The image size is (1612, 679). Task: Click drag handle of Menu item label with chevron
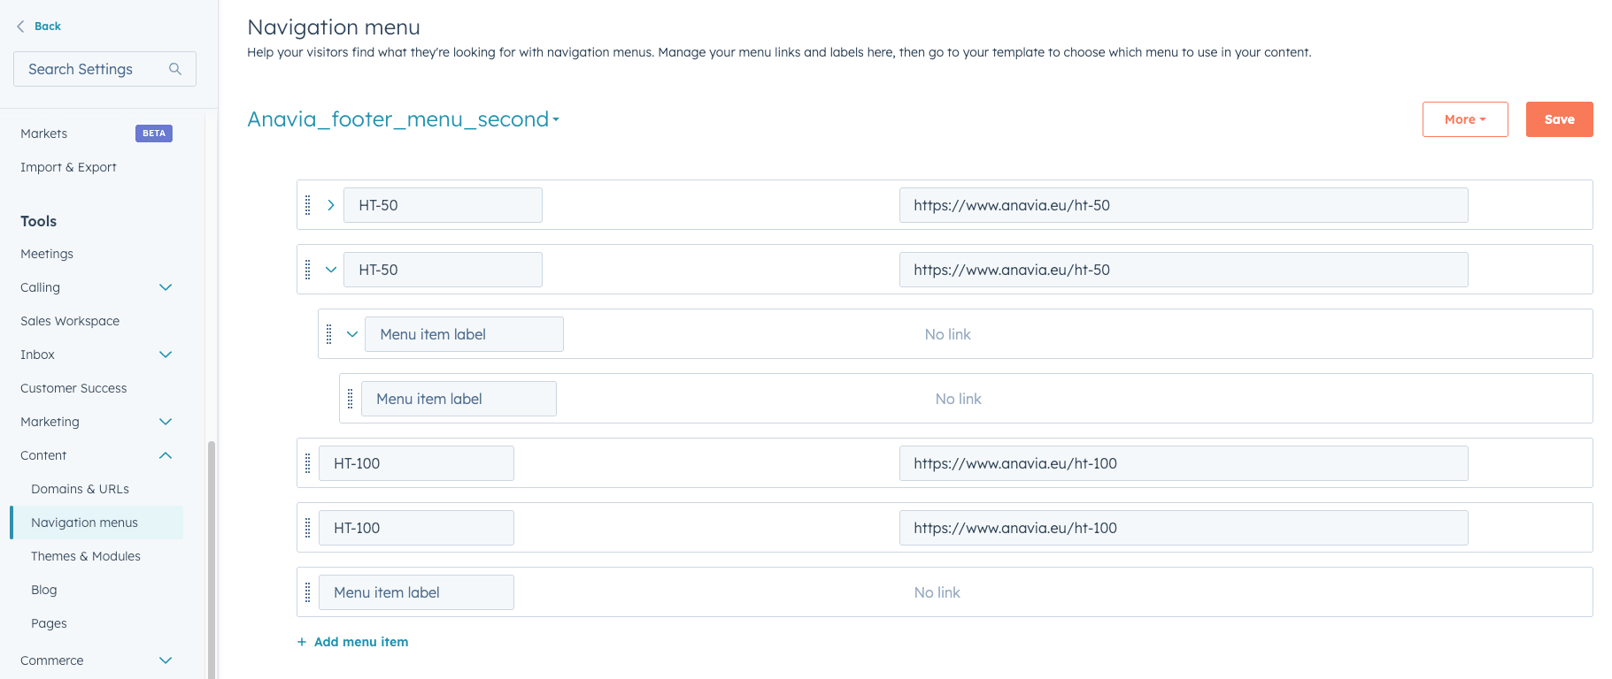coord(329,334)
